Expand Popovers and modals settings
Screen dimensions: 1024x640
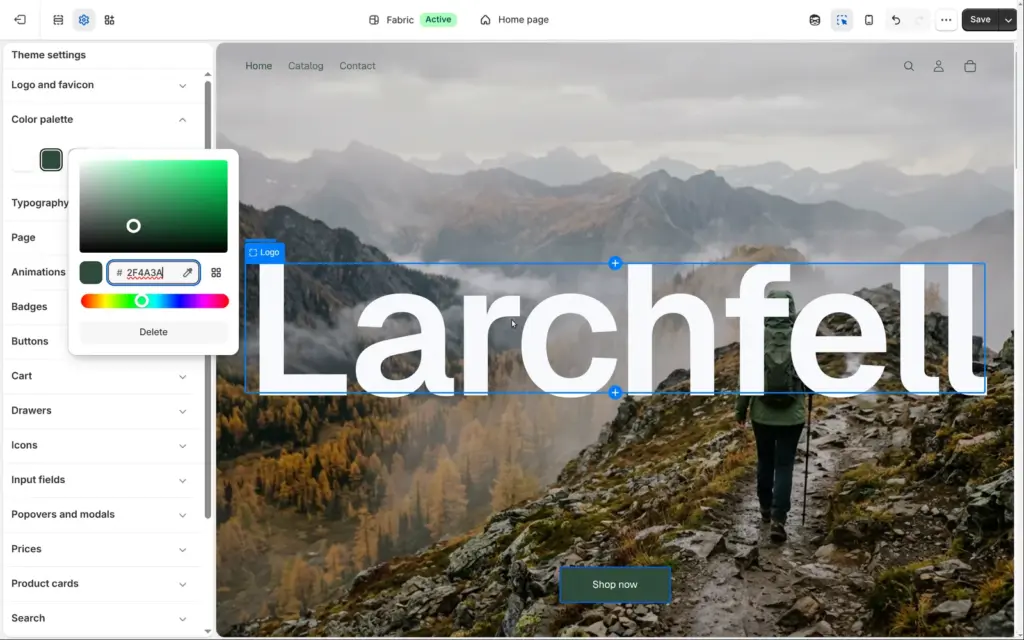point(99,515)
